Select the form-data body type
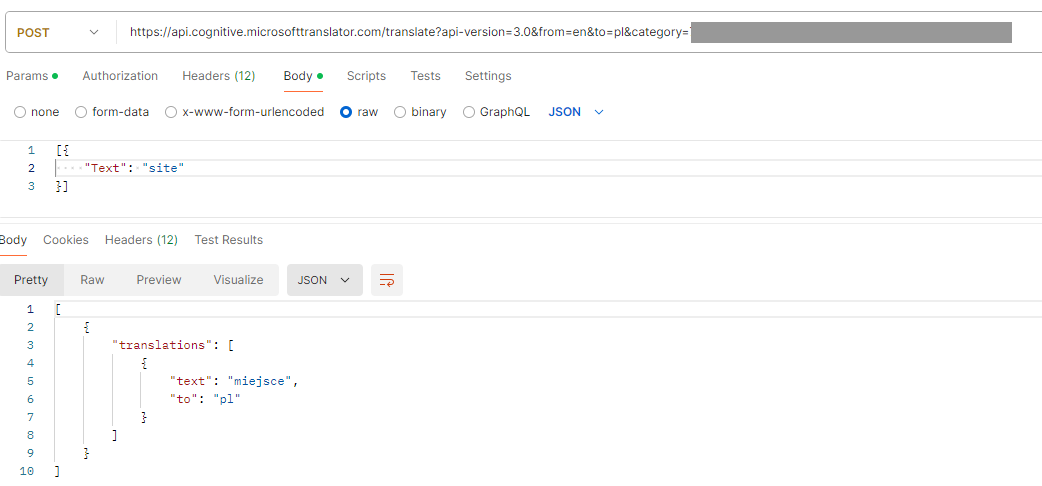The image size is (1042, 486). 112,112
